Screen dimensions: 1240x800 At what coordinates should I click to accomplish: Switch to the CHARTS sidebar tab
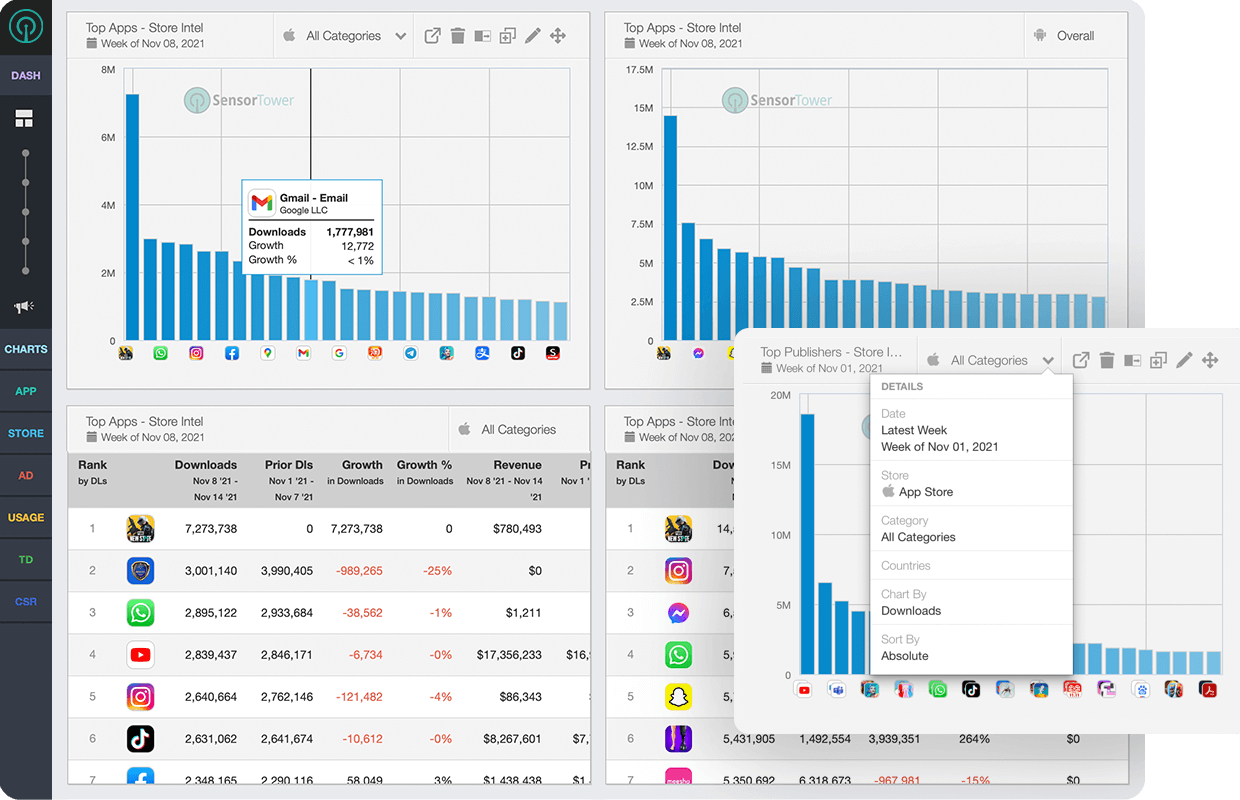[26, 349]
